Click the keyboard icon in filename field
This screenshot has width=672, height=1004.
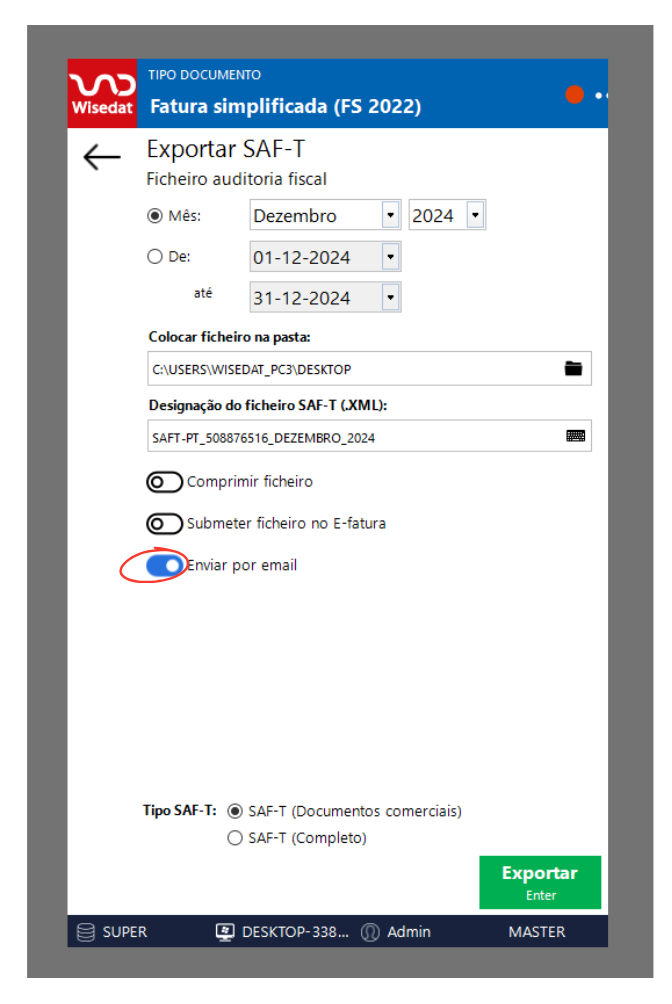tap(574, 437)
